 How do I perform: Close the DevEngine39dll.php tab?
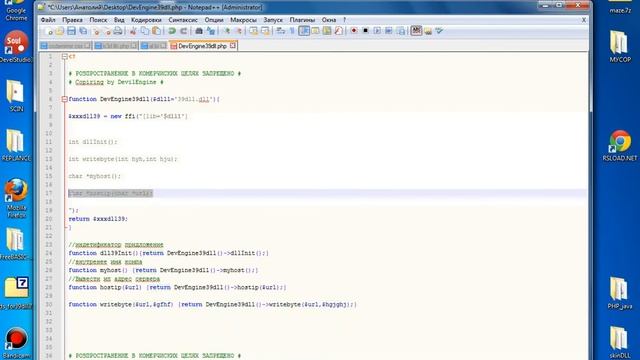pyautogui.click(x=233, y=46)
